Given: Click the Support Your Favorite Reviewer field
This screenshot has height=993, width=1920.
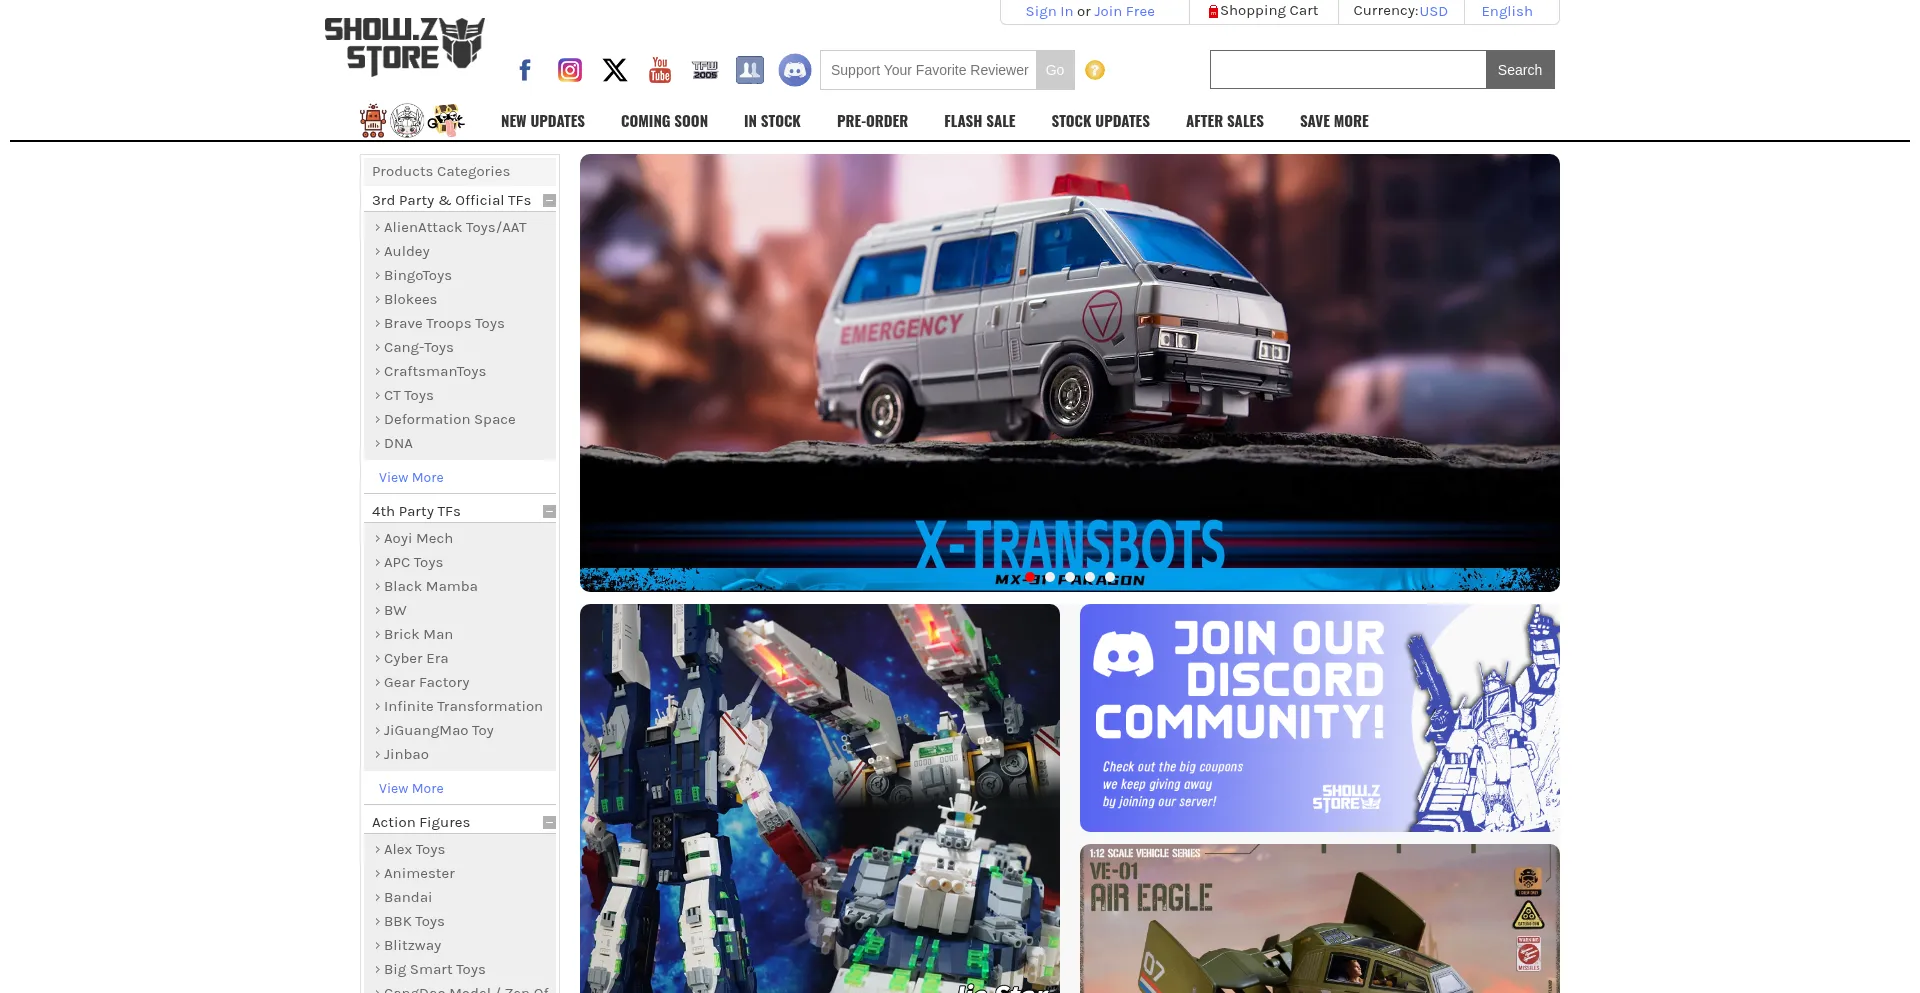Looking at the screenshot, I should click(927, 70).
